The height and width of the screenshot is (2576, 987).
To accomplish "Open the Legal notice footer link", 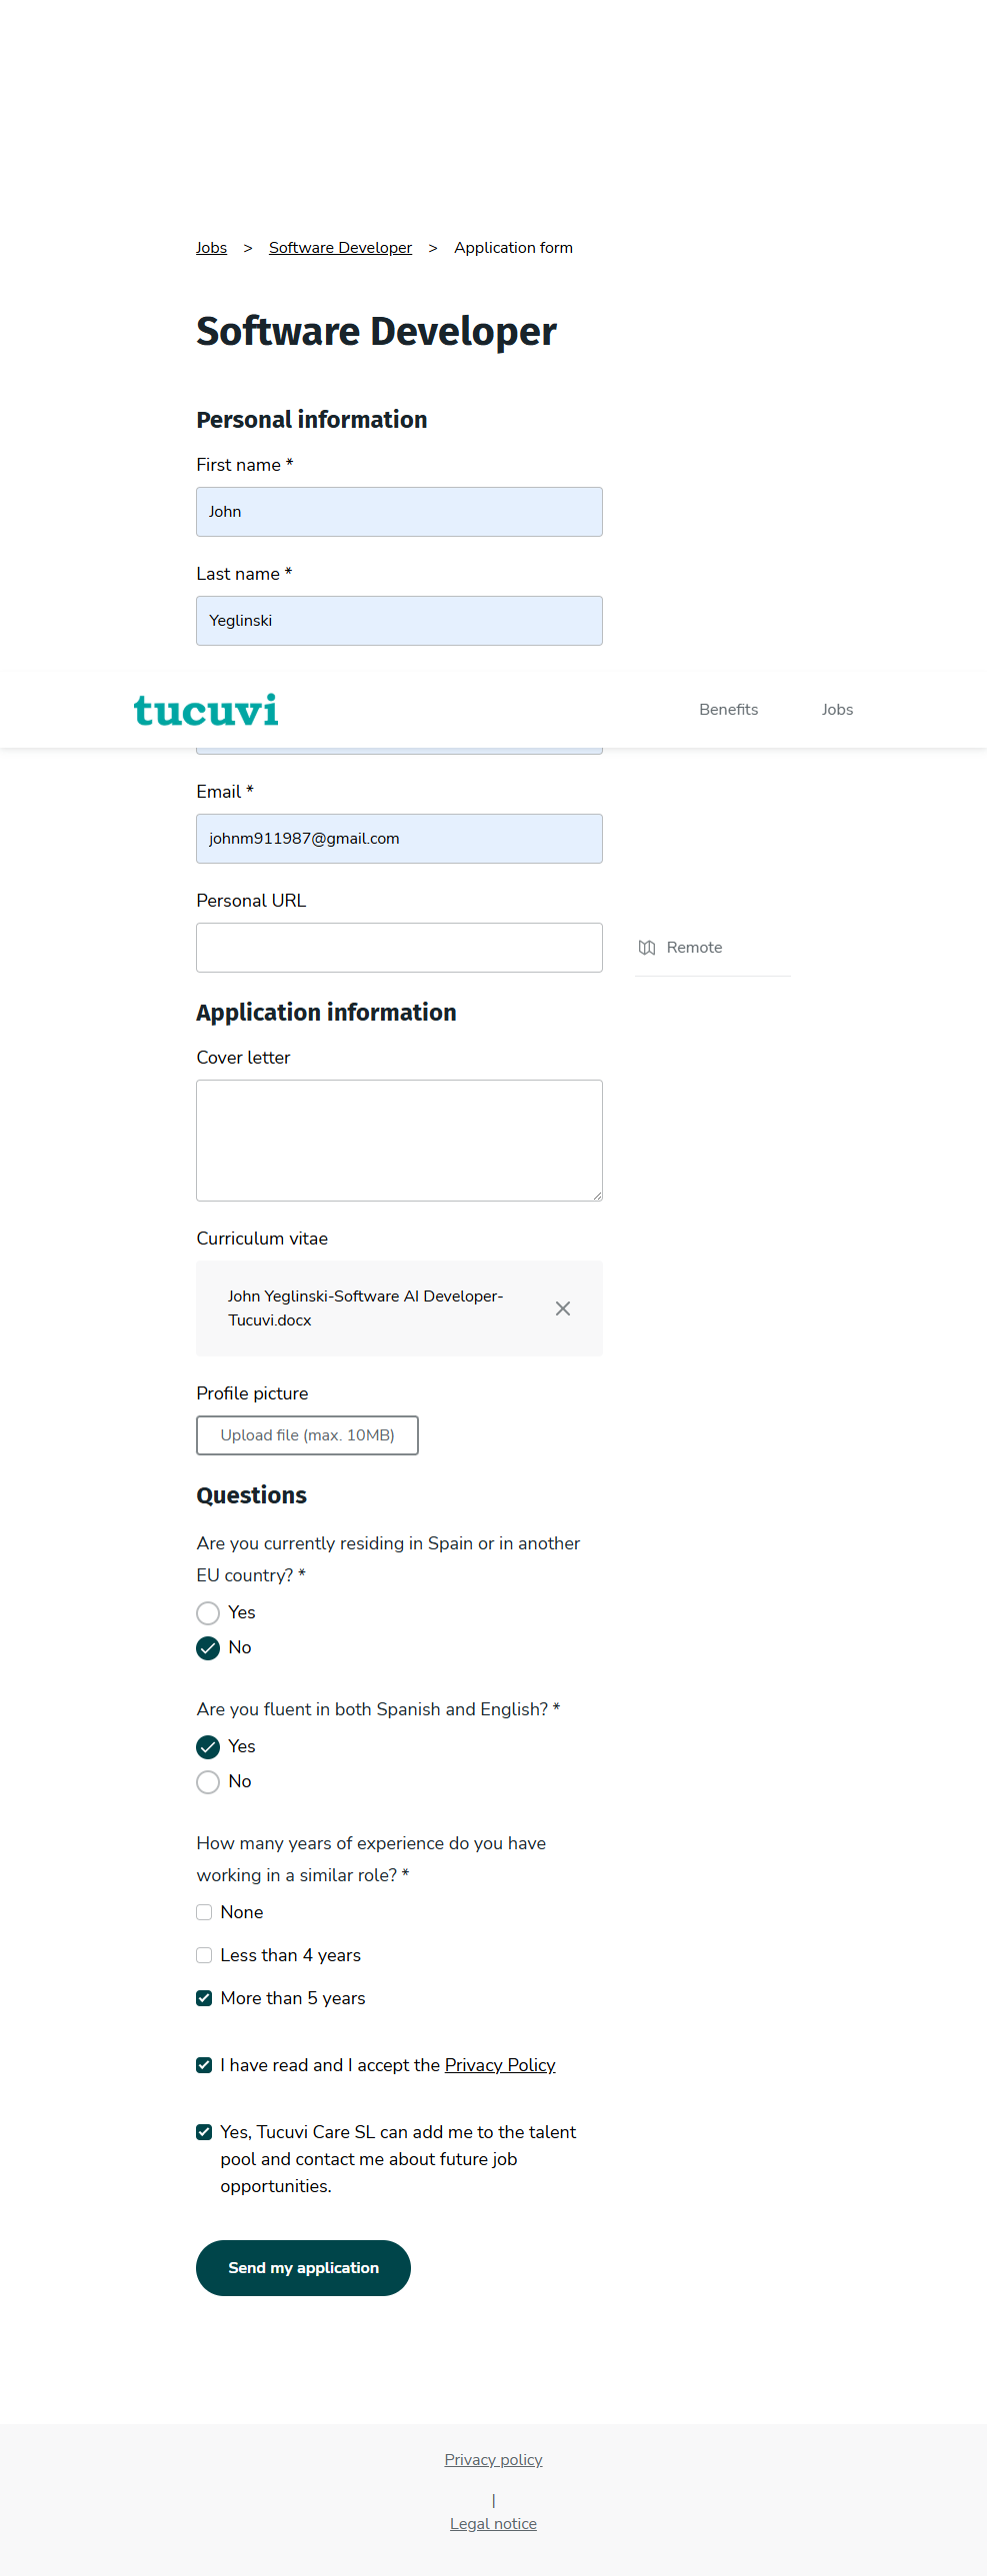I will pos(493,2524).
